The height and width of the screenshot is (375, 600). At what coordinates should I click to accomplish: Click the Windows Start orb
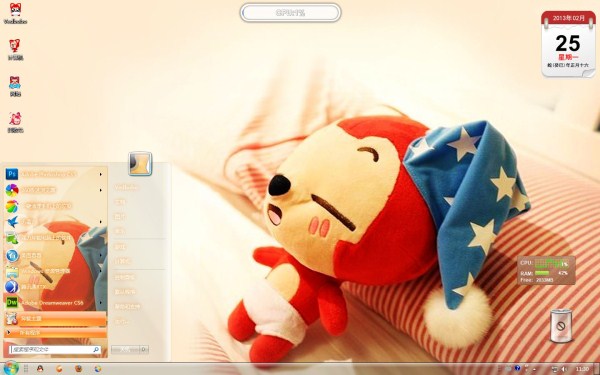[x=10, y=368]
